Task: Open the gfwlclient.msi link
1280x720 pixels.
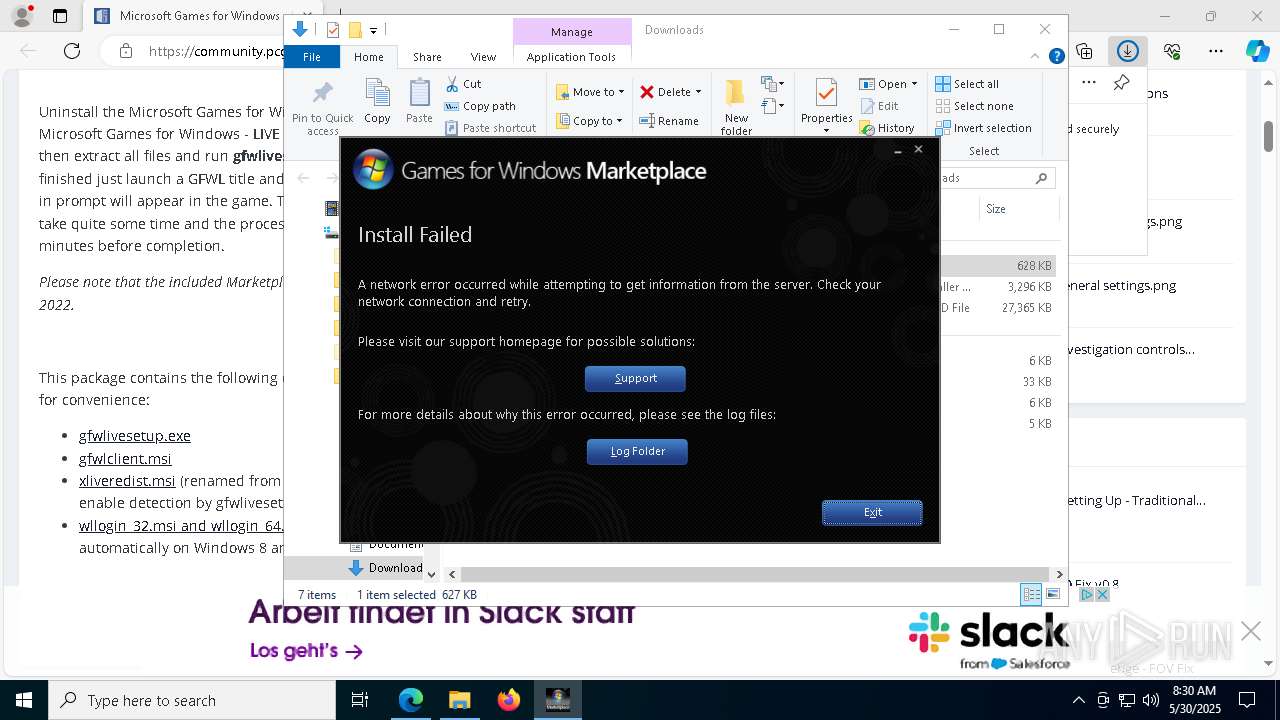Action: pyautogui.click(x=125, y=459)
